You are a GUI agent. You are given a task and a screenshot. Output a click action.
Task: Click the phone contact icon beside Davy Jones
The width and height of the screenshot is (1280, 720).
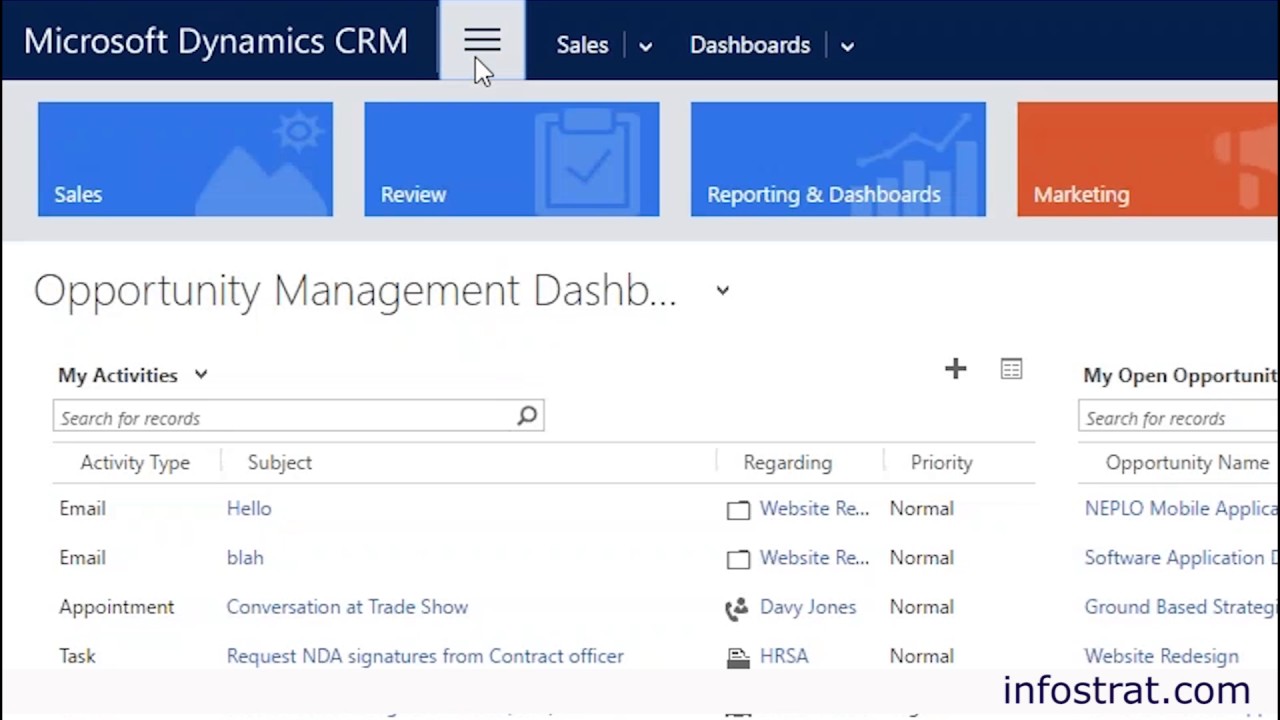(x=737, y=608)
